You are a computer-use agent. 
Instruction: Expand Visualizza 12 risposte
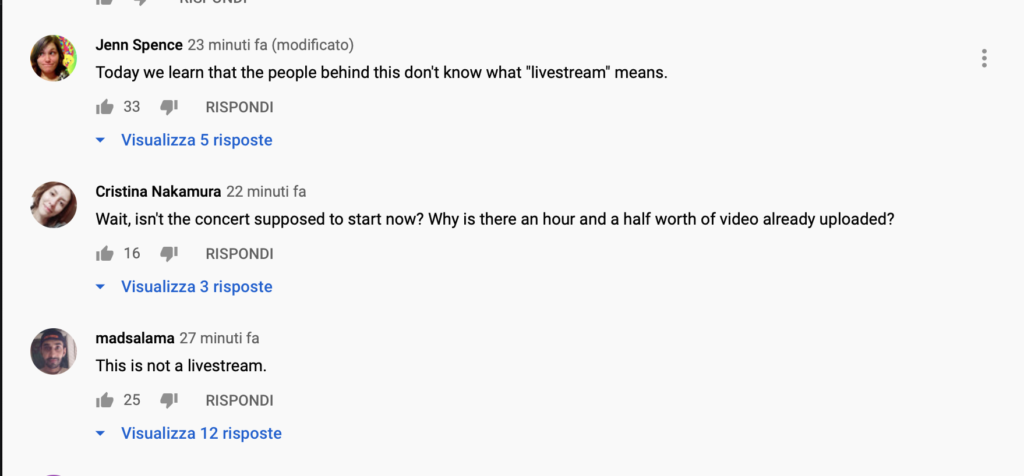(189, 434)
